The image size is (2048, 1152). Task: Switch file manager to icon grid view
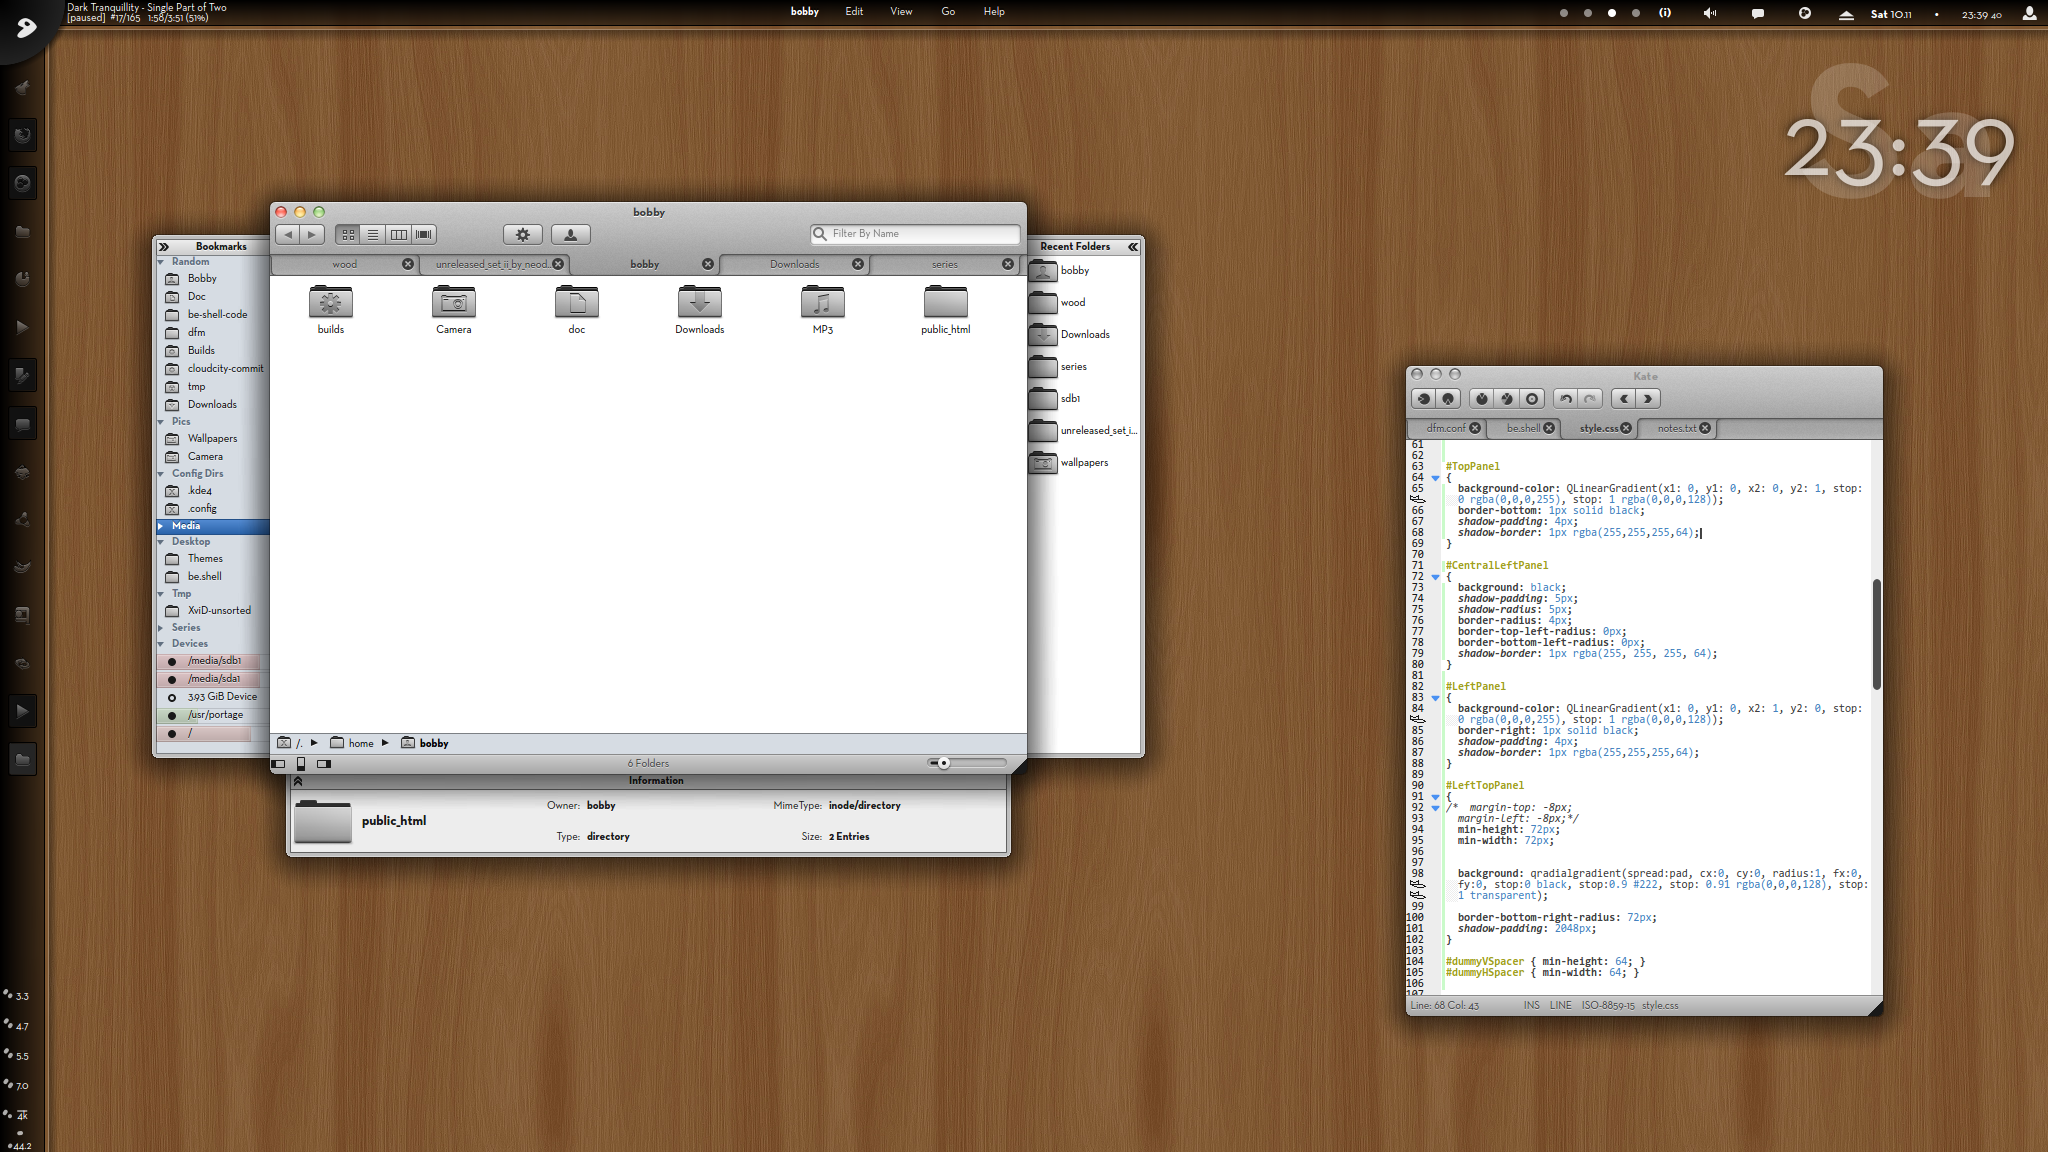click(x=348, y=234)
